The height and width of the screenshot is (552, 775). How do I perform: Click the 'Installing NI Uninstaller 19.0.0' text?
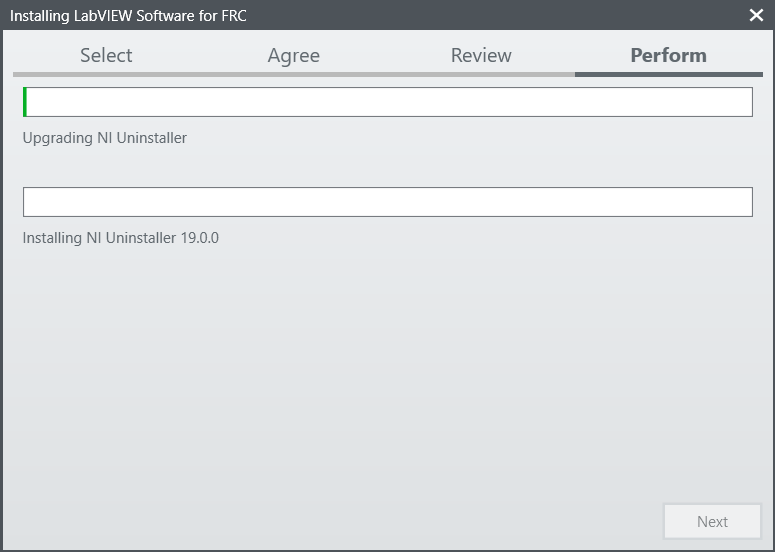tap(121, 238)
